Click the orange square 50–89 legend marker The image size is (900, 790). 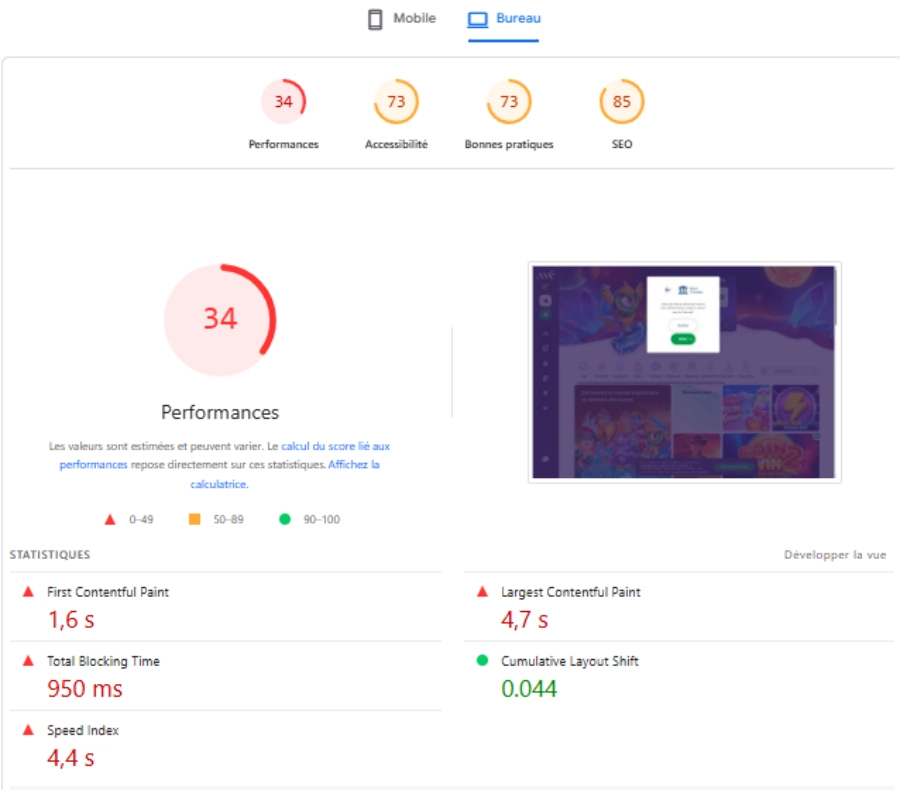pyautogui.click(x=194, y=519)
